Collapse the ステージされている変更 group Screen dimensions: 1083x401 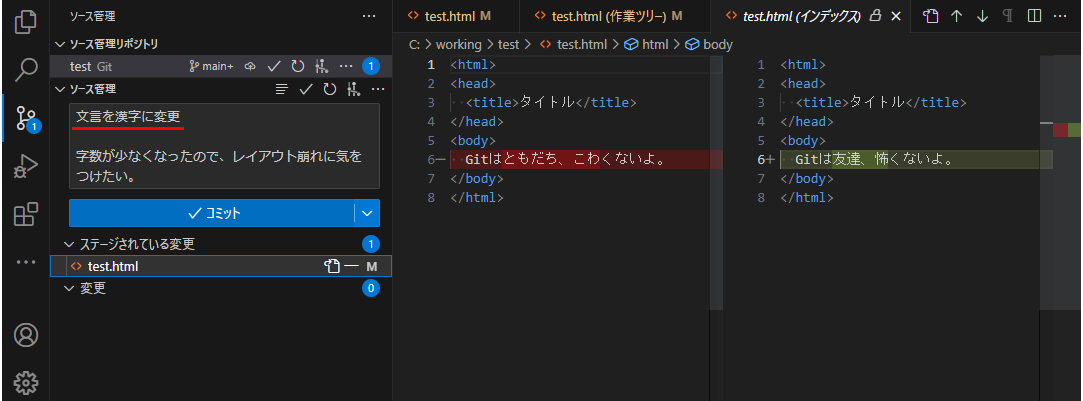click(68, 244)
